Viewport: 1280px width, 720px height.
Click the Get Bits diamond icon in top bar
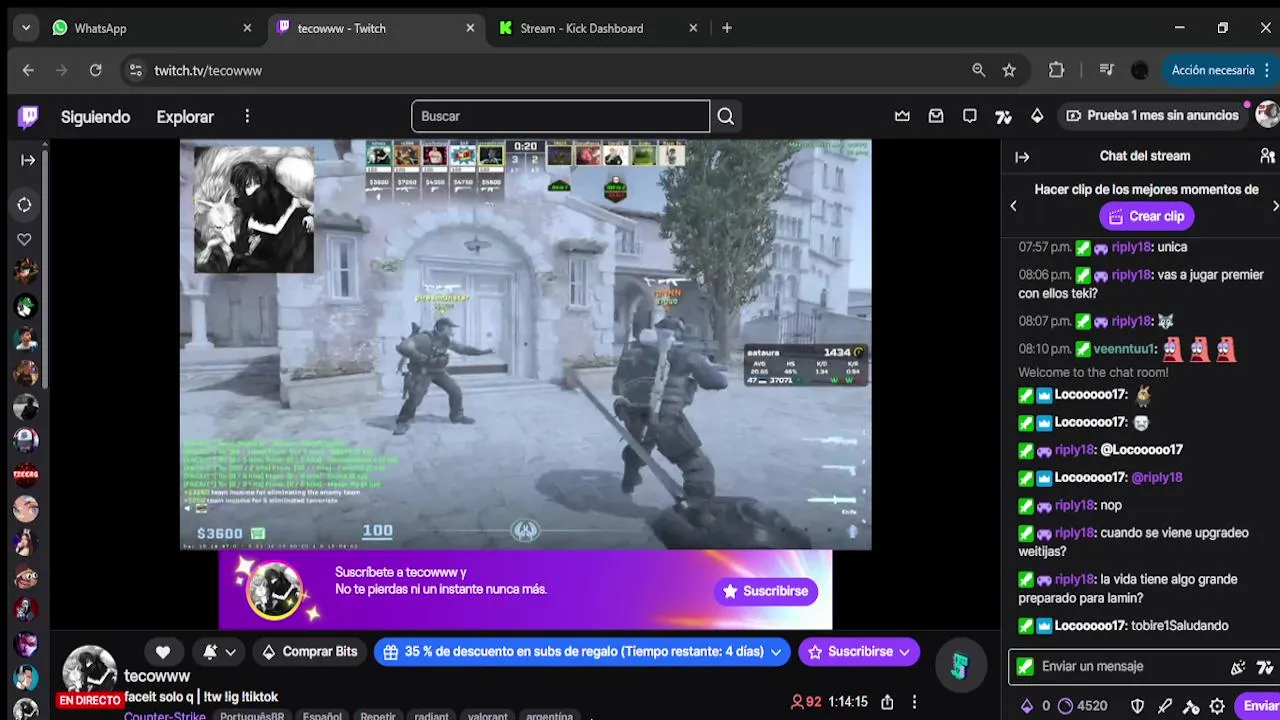coord(1037,116)
